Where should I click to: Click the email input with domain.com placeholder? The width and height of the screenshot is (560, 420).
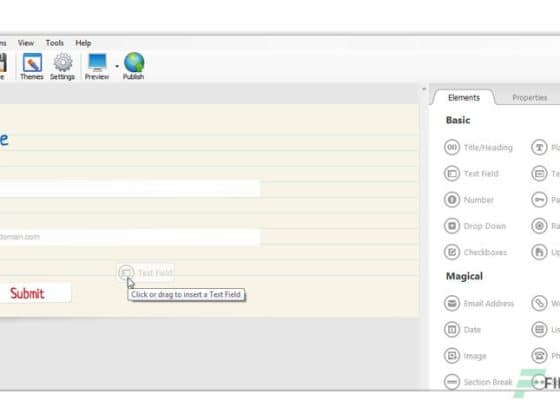pos(130,237)
